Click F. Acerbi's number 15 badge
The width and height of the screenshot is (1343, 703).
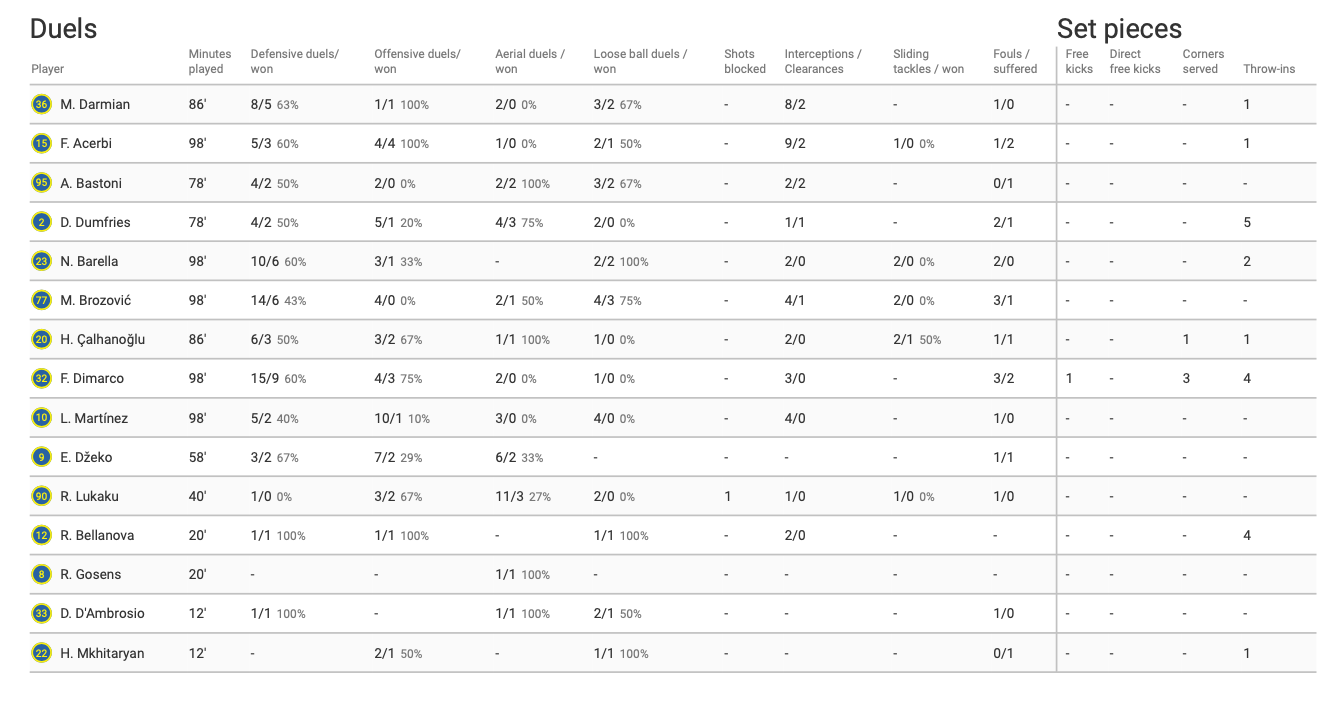41,143
